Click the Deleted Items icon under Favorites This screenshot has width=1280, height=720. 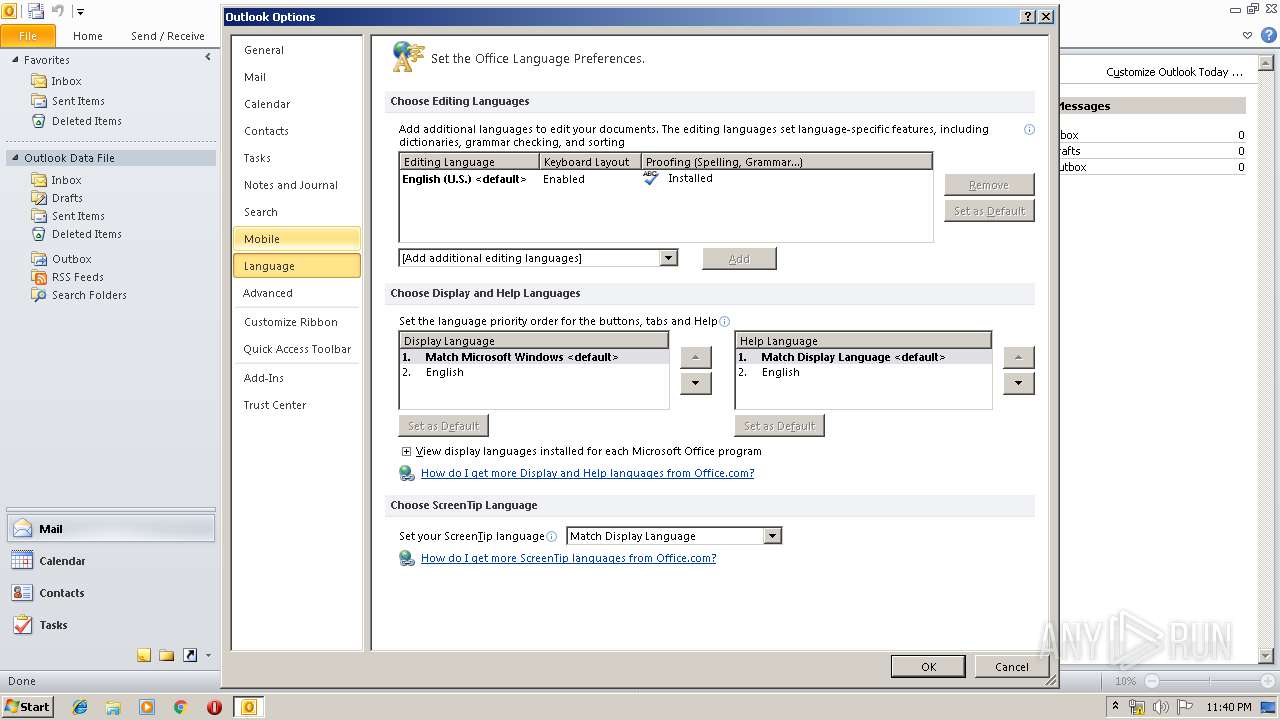coord(39,121)
